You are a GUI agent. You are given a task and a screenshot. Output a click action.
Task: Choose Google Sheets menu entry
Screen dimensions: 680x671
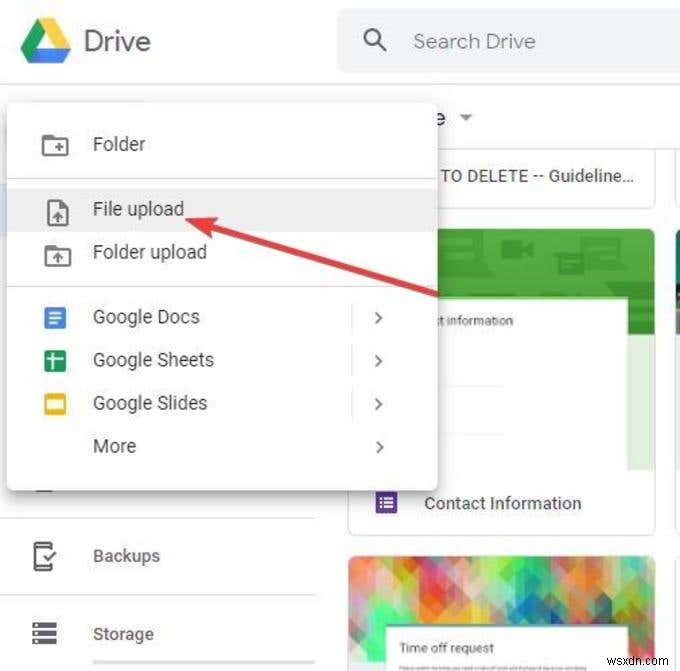click(x=222, y=360)
